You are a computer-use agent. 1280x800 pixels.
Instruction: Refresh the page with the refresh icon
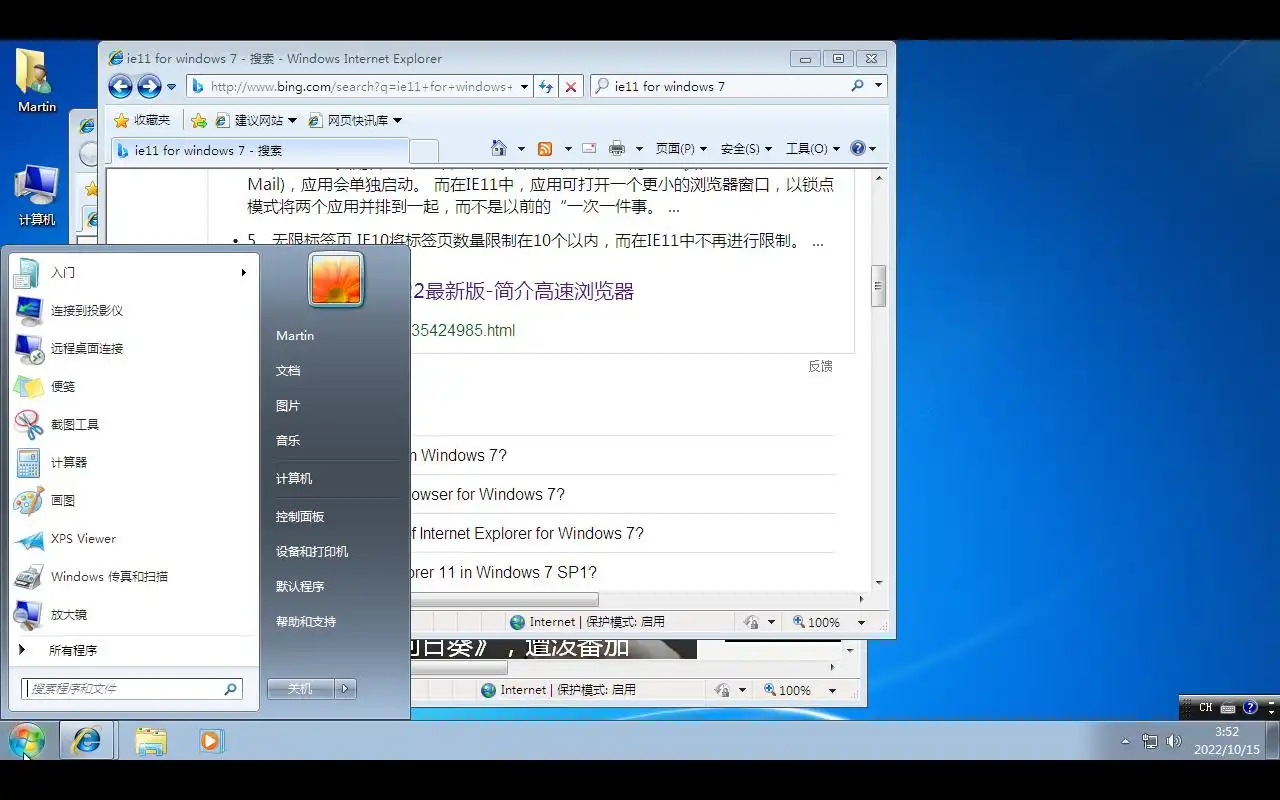click(546, 87)
